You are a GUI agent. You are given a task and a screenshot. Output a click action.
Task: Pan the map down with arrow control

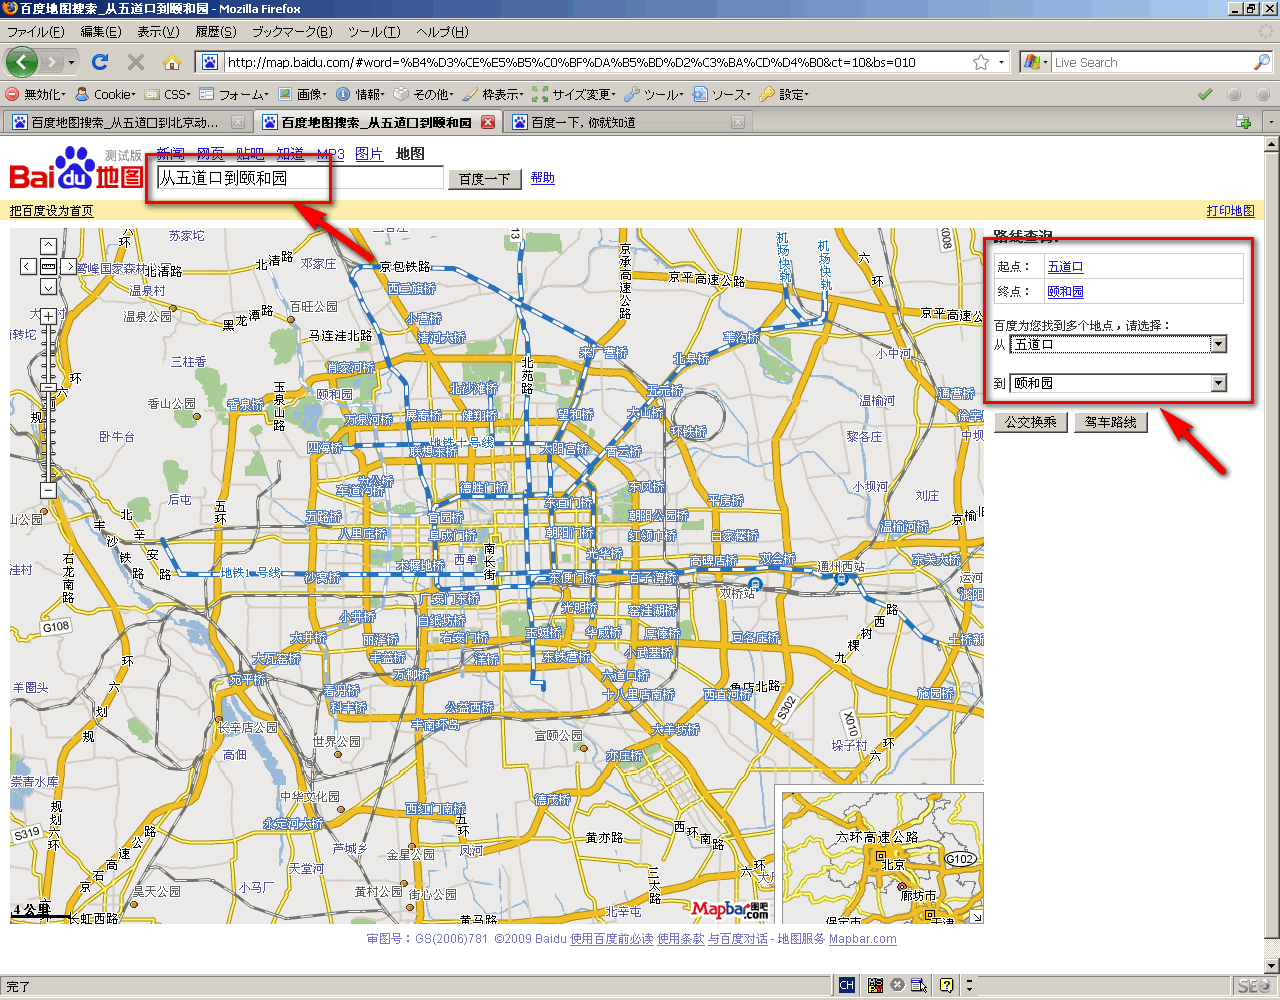pyautogui.click(x=48, y=287)
